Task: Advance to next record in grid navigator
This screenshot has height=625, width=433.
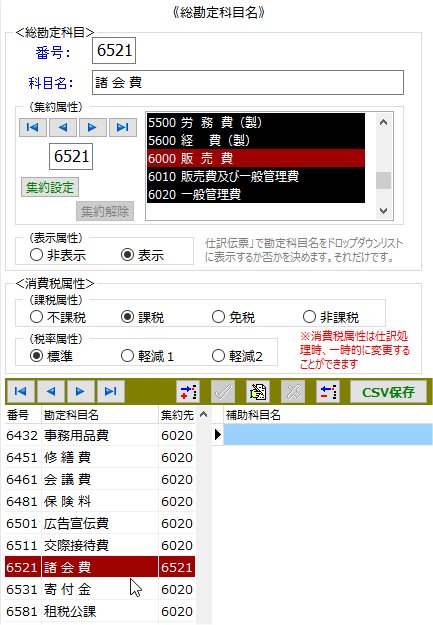Action: 81,391
